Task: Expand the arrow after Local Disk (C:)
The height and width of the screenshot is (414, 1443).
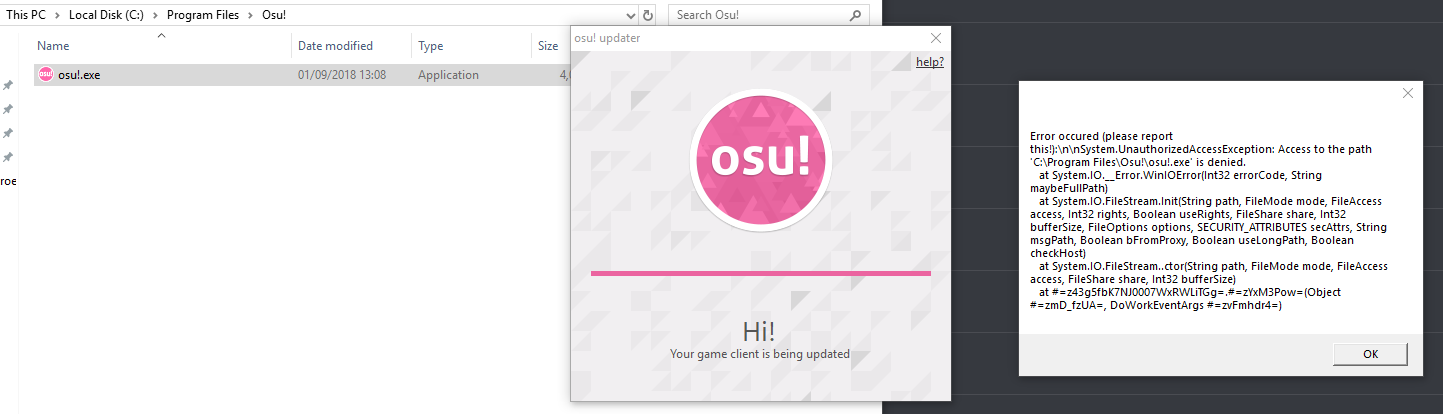Action: (154, 16)
